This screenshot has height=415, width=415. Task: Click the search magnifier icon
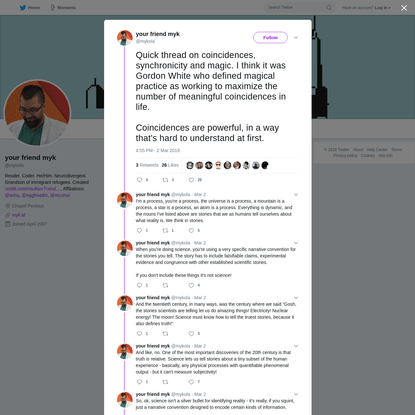pyautogui.click(x=329, y=7)
